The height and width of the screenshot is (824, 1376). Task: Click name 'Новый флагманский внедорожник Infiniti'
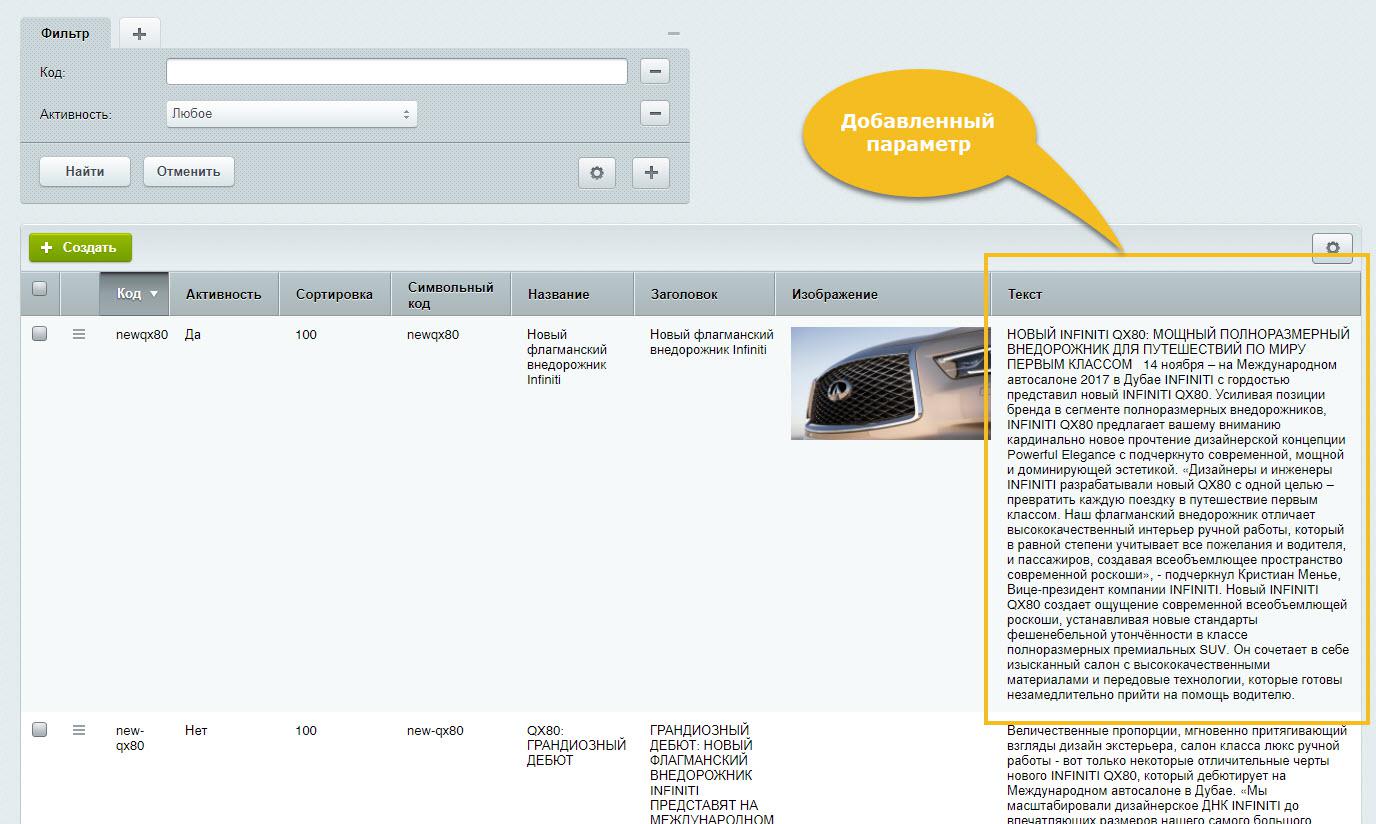pyautogui.click(x=567, y=357)
